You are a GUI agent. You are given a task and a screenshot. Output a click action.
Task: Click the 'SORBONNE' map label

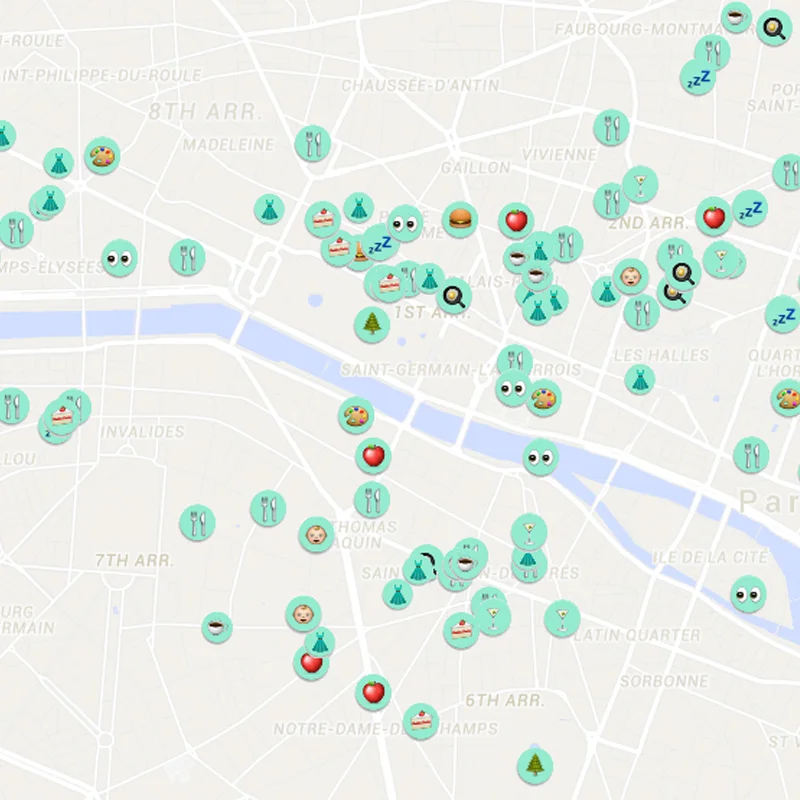click(664, 681)
